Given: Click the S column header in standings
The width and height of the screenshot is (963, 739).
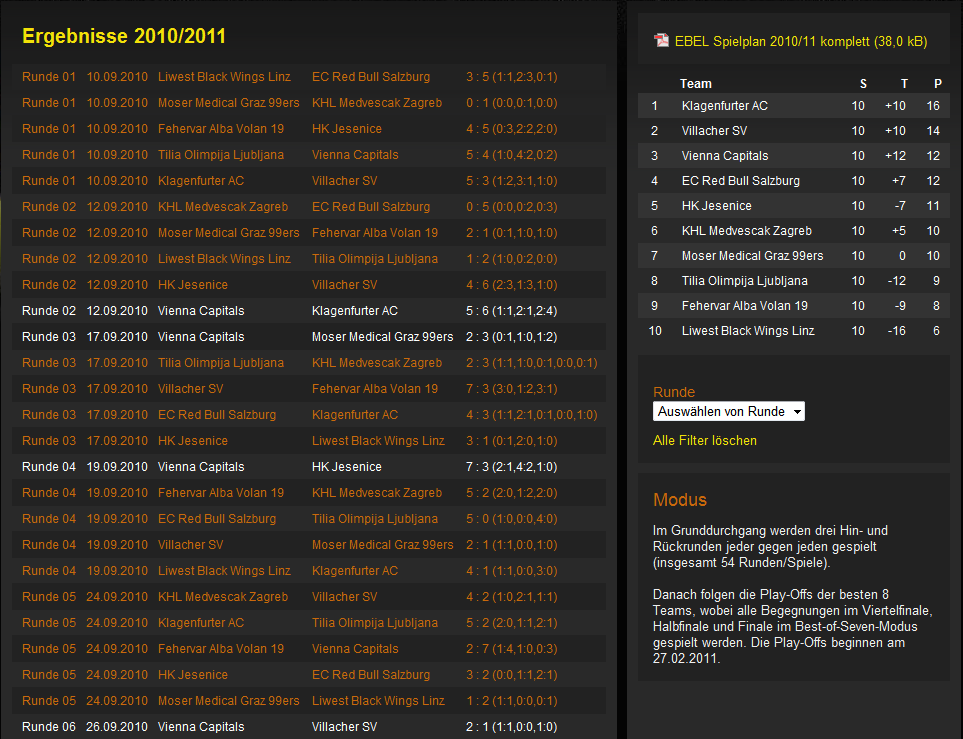Looking at the screenshot, I should (863, 84).
